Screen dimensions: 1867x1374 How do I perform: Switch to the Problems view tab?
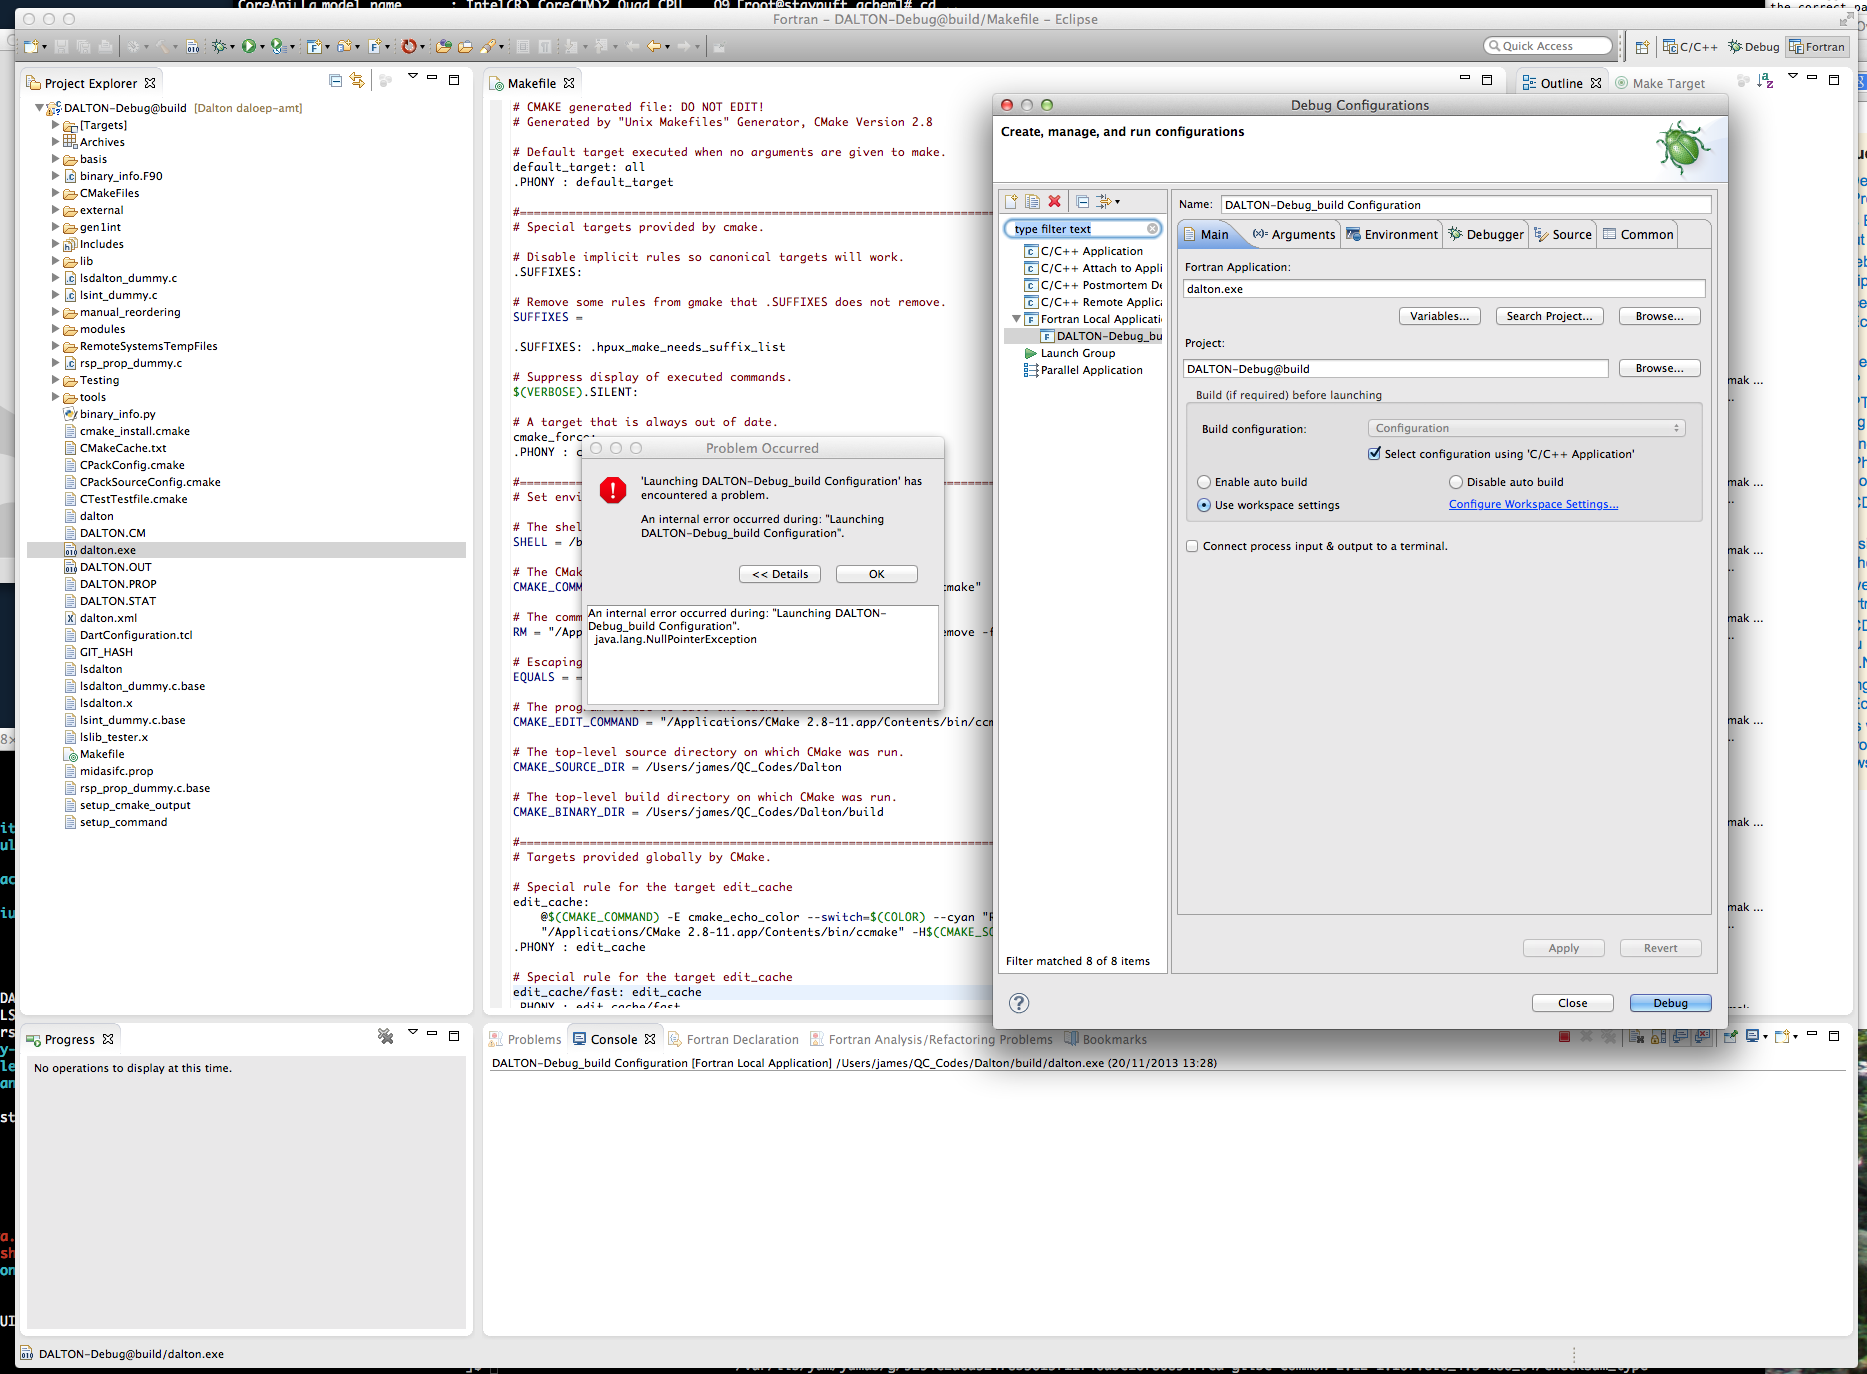[526, 1039]
